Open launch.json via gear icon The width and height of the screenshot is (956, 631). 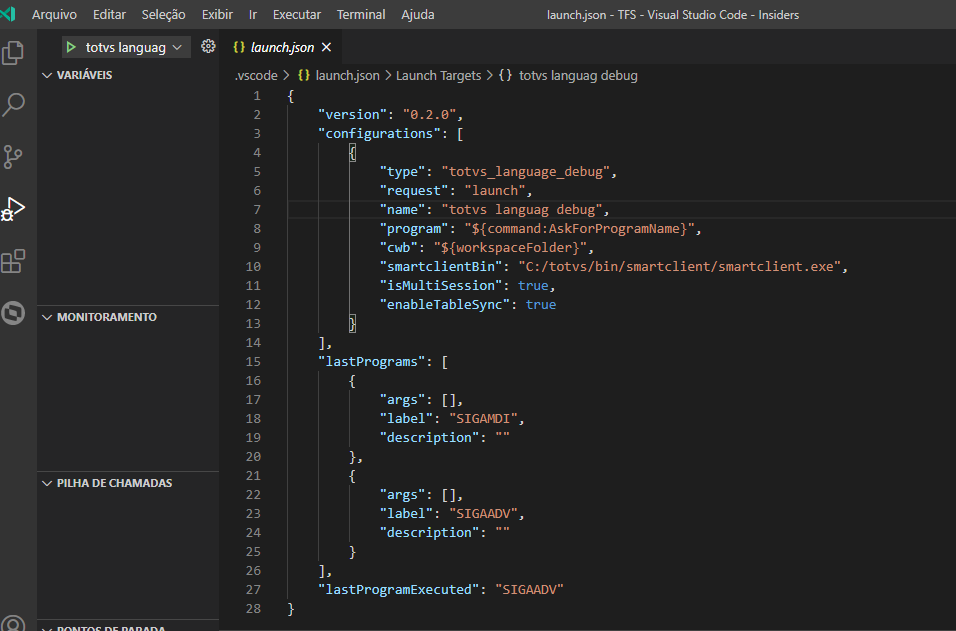(208, 46)
